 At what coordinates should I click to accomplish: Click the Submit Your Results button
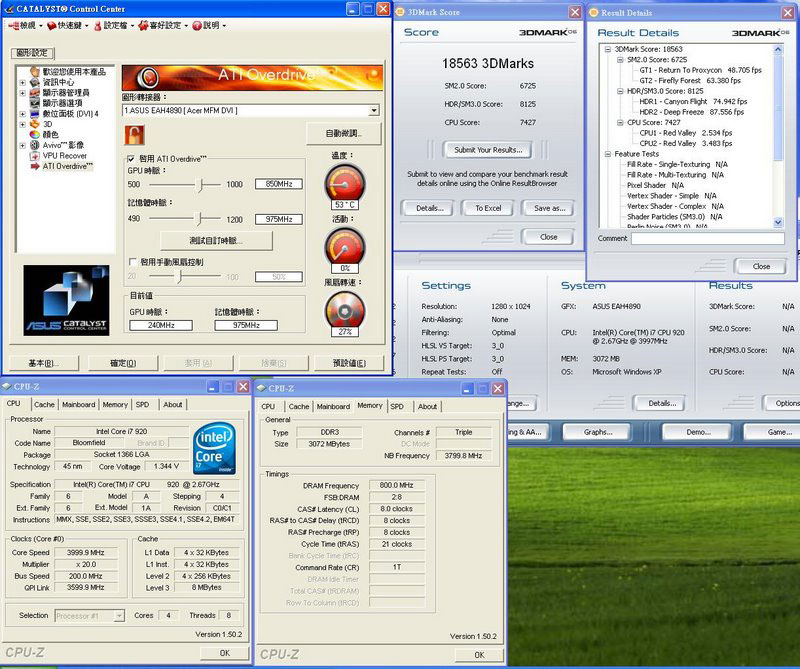point(487,150)
